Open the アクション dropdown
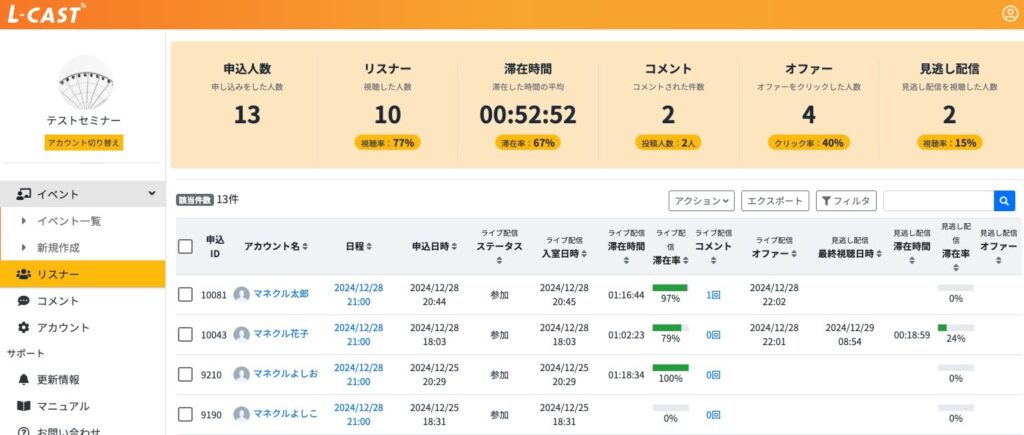 701,201
